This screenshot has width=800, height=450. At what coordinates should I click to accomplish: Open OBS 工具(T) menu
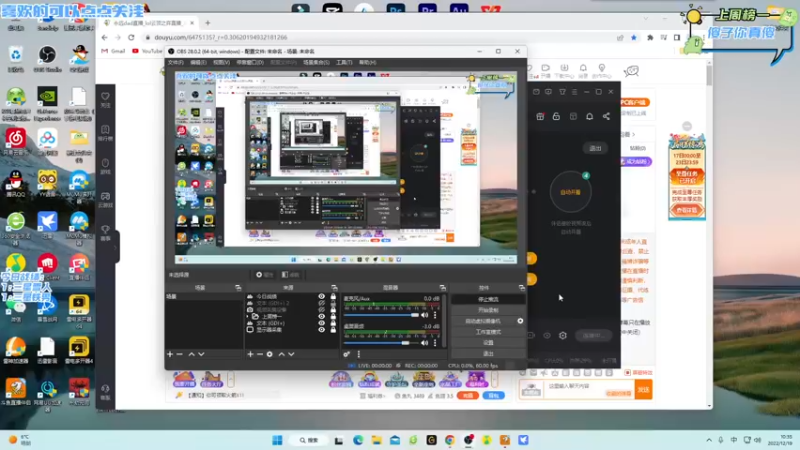(344, 62)
